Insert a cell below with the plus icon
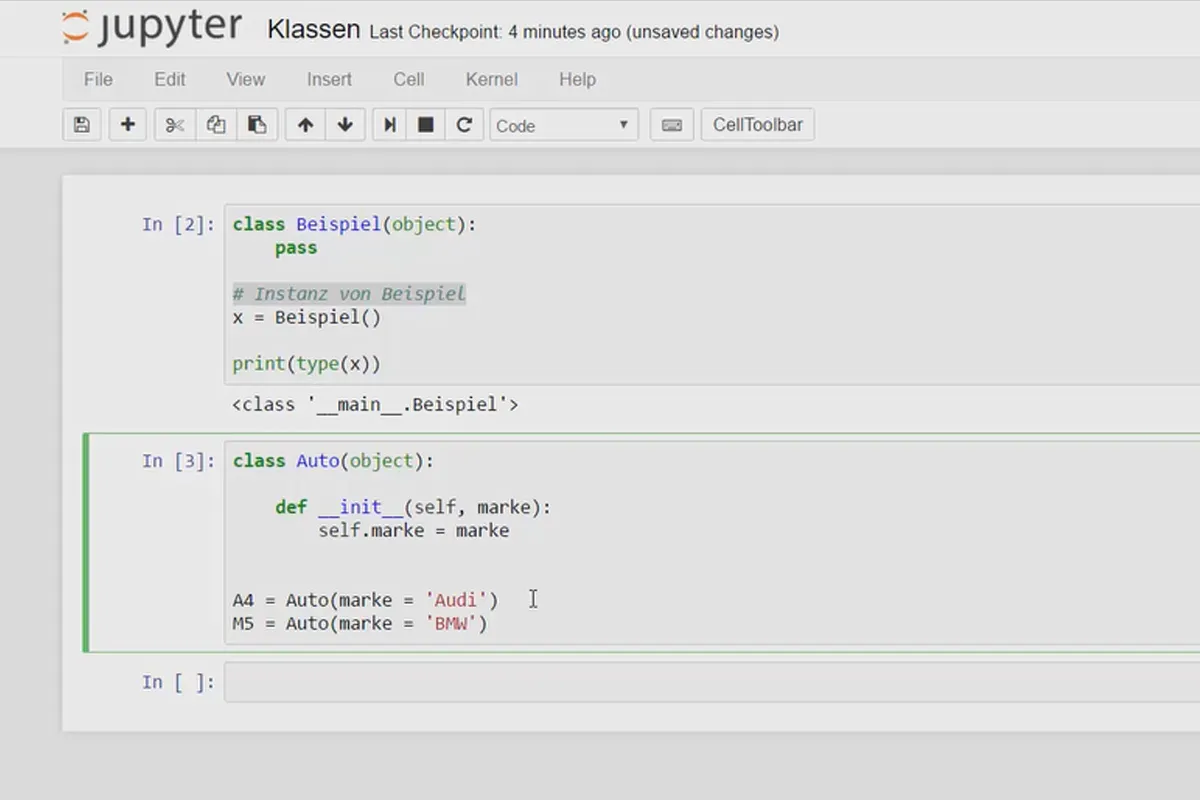Viewport: 1200px width, 800px height. [x=127, y=125]
